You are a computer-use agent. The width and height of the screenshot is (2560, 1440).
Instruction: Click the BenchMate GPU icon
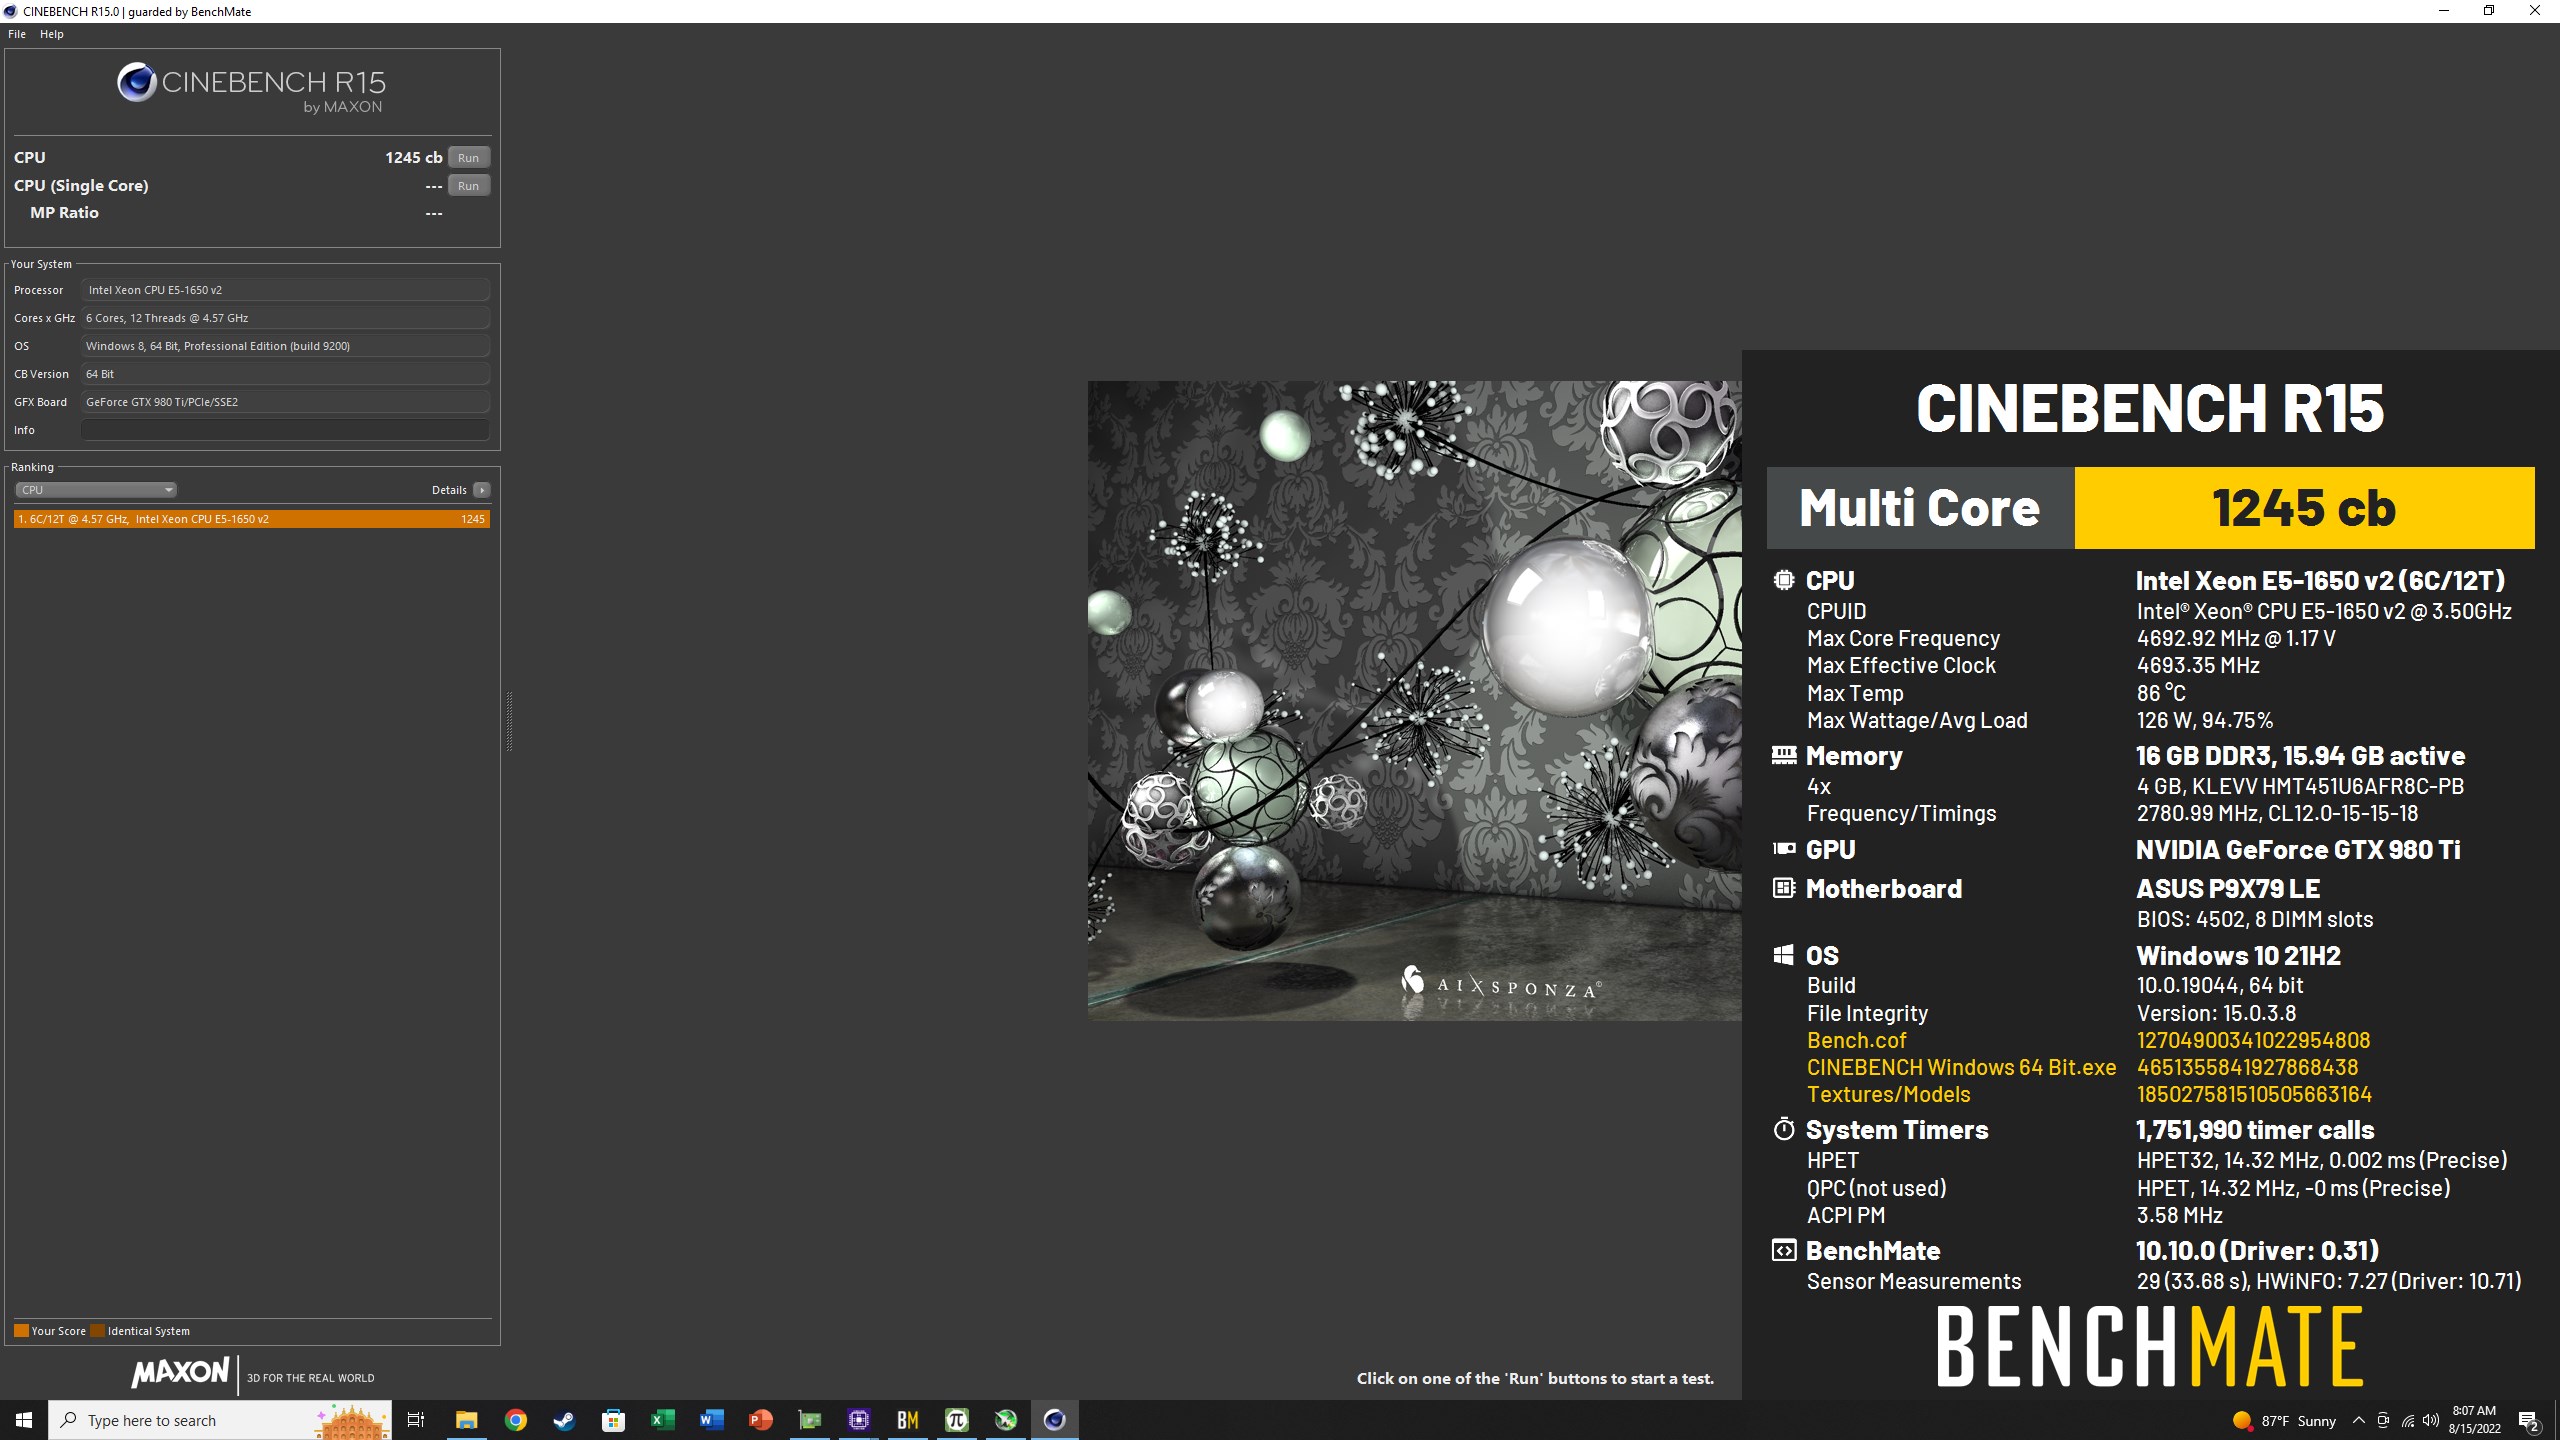click(1784, 849)
